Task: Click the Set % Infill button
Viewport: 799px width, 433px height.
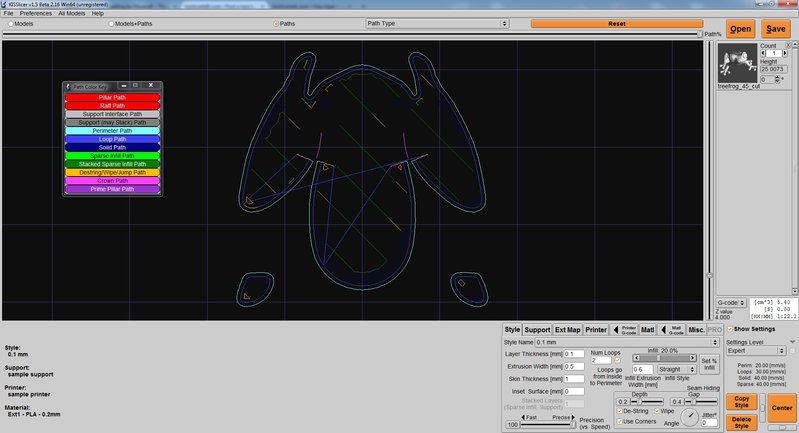Action: click(x=709, y=364)
